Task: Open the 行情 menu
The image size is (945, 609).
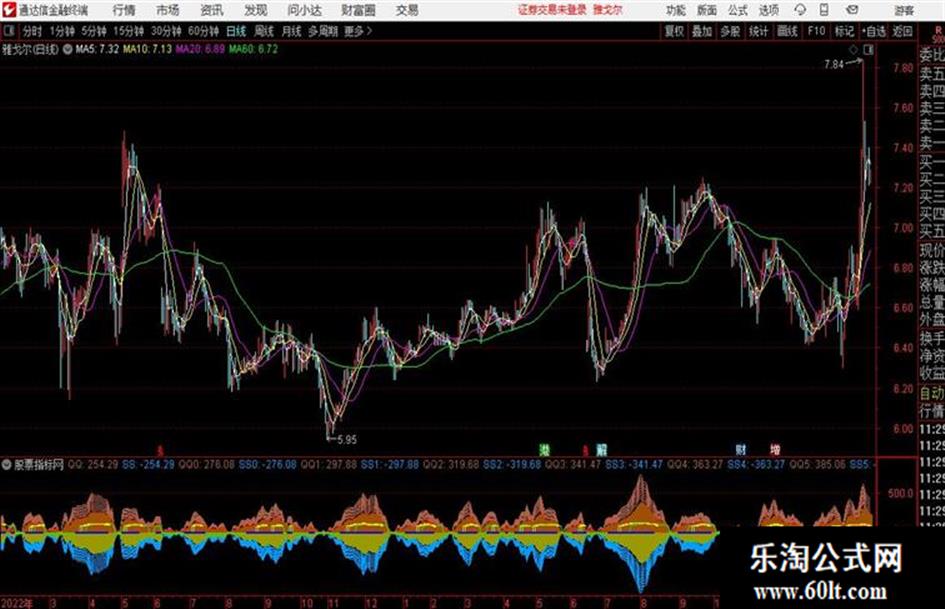Action: [x=124, y=10]
